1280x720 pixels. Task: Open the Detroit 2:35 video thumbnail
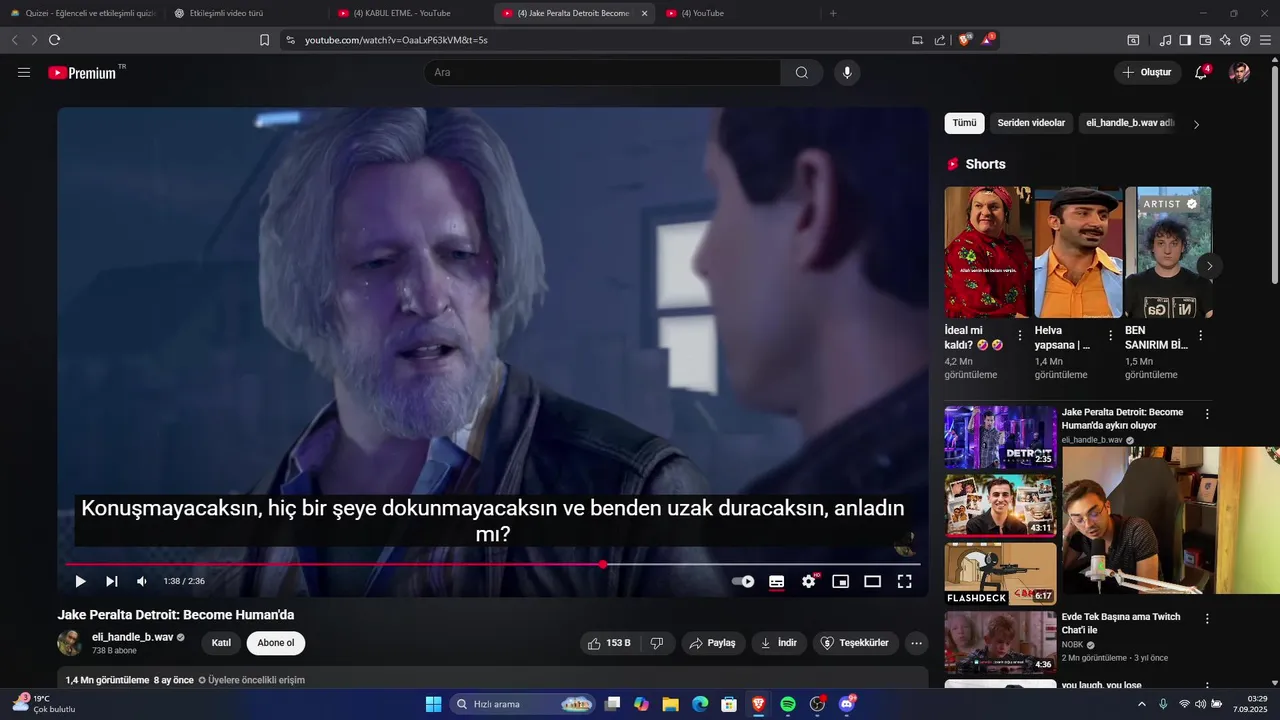[1000, 437]
